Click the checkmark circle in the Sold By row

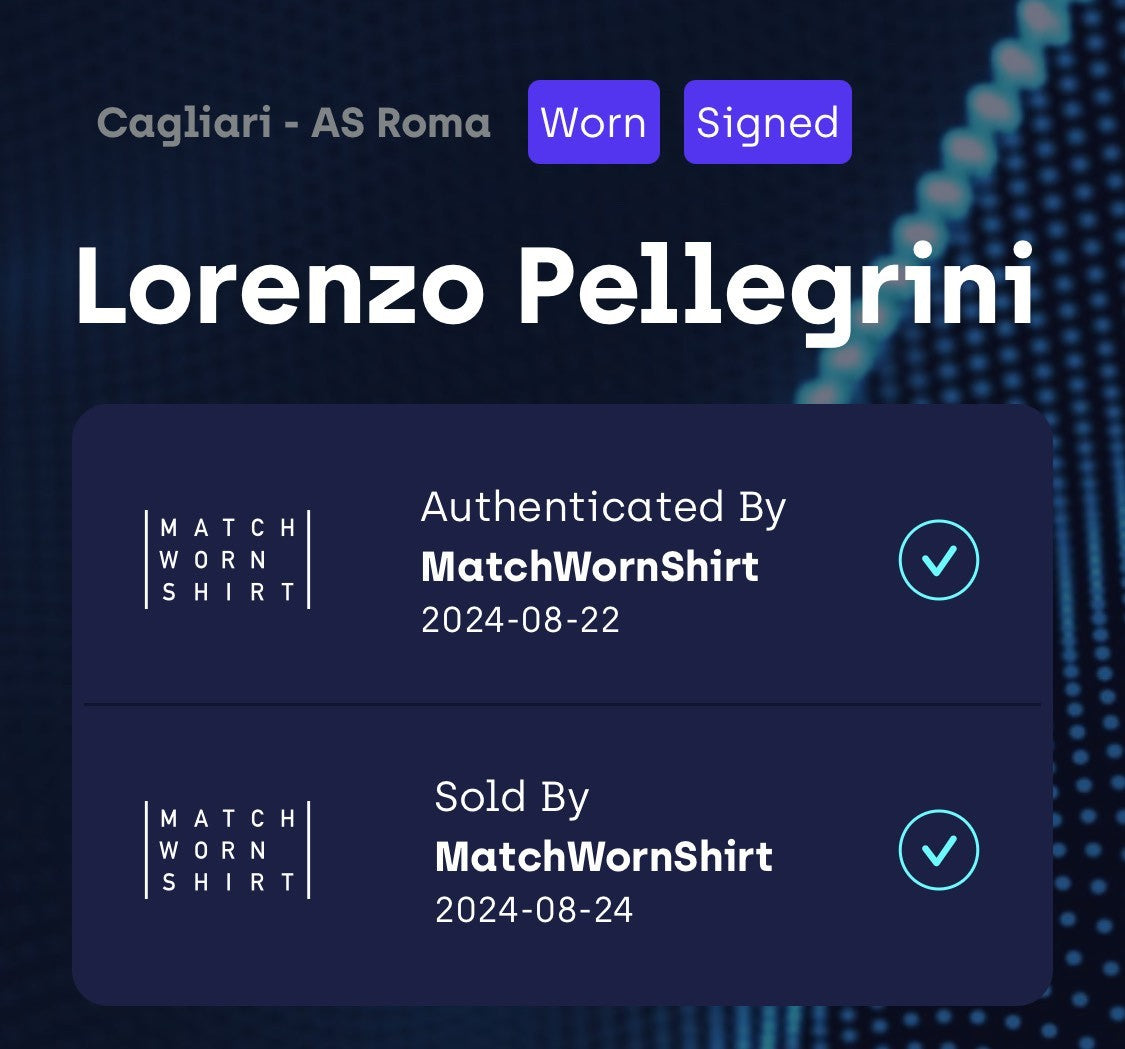pyautogui.click(x=938, y=850)
